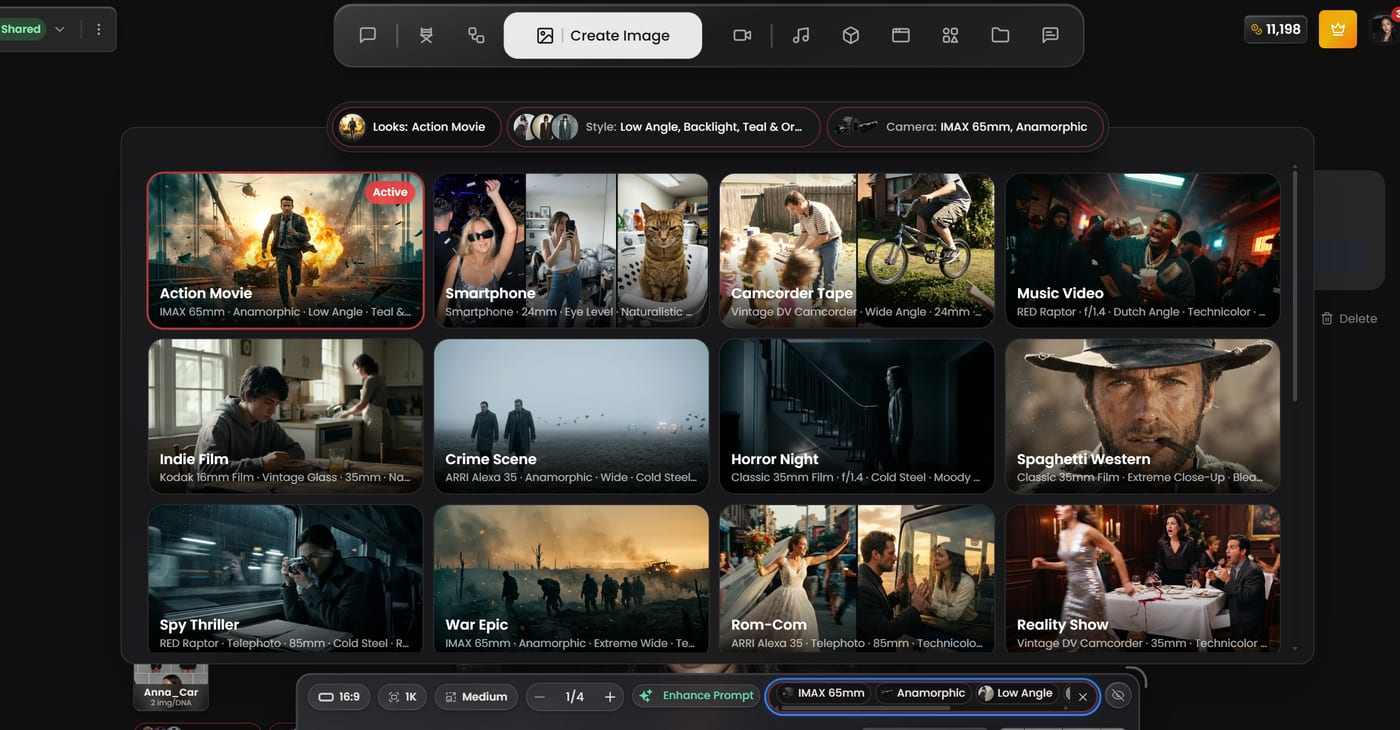
Task: Click the Enhance Prompt button
Action: click(696, 696)
